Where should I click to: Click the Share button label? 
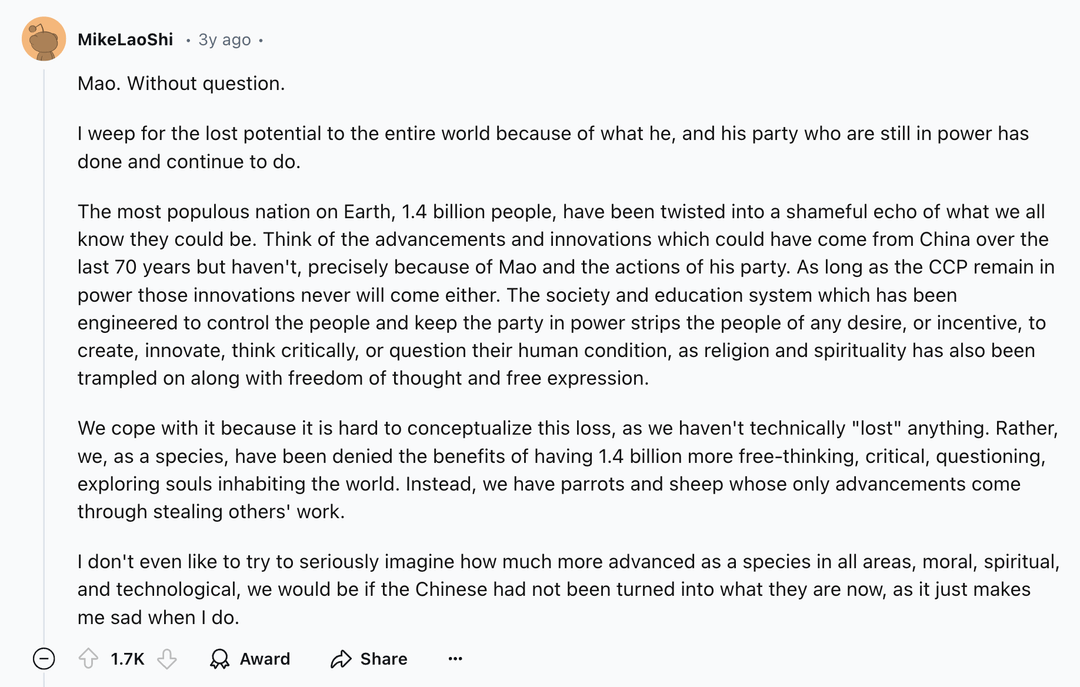384,659
